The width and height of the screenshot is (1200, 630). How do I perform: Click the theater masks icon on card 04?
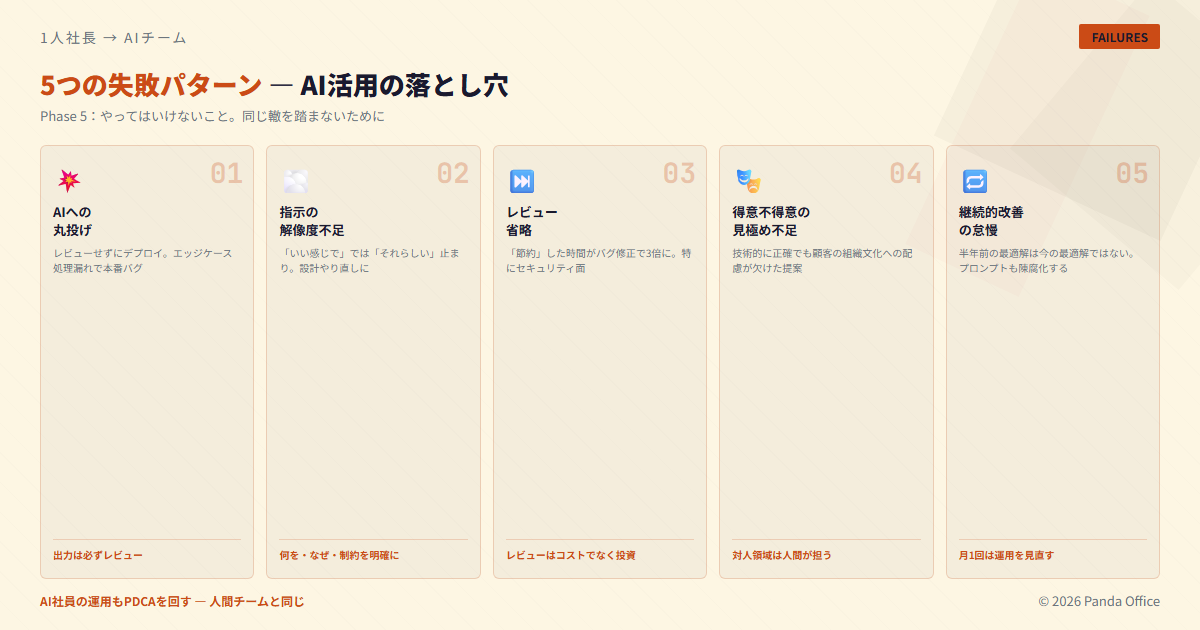coord(748,181)
